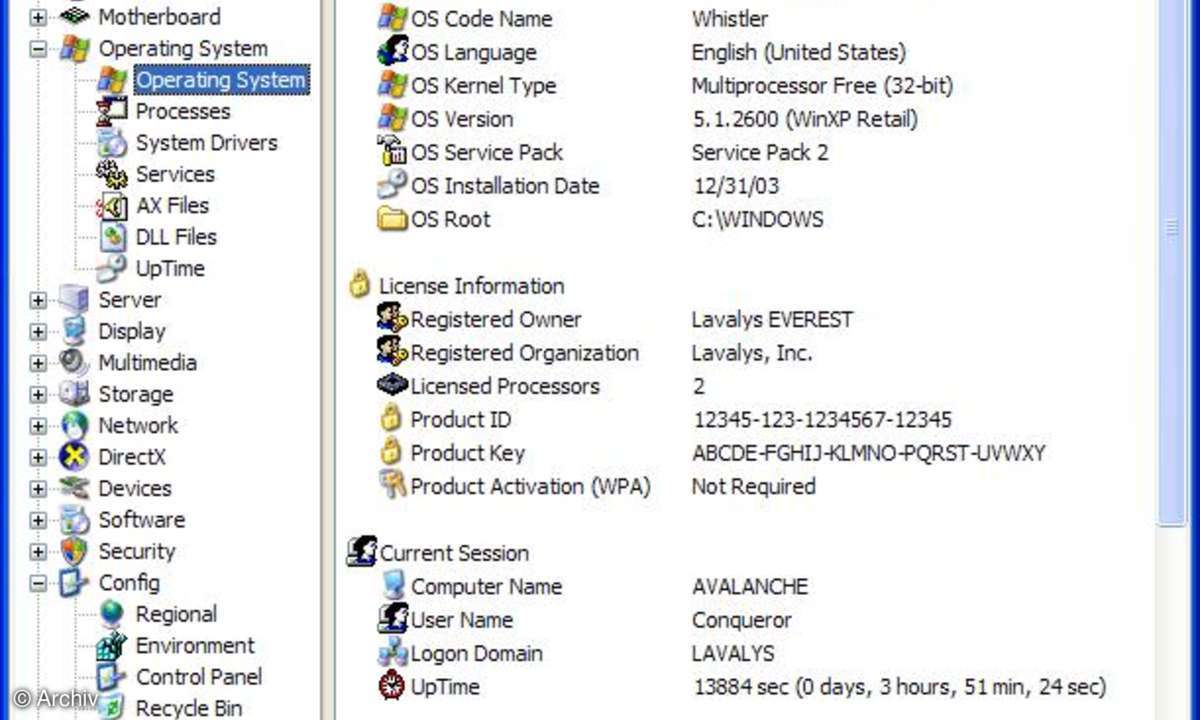
Task: Expand the Storage tree node
Action: 38,395
